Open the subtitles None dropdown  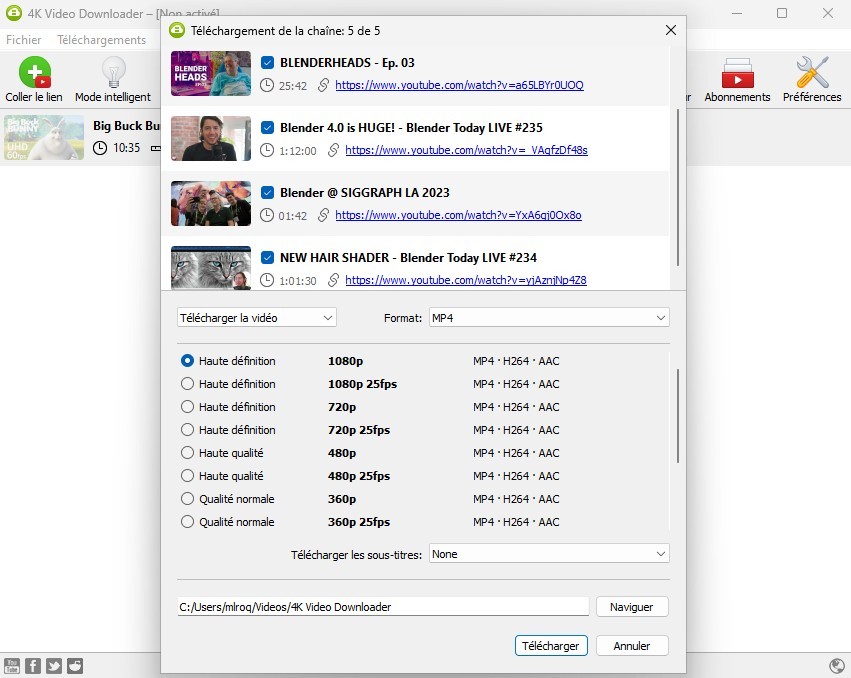pyautogui.click(x=548, y=553)
